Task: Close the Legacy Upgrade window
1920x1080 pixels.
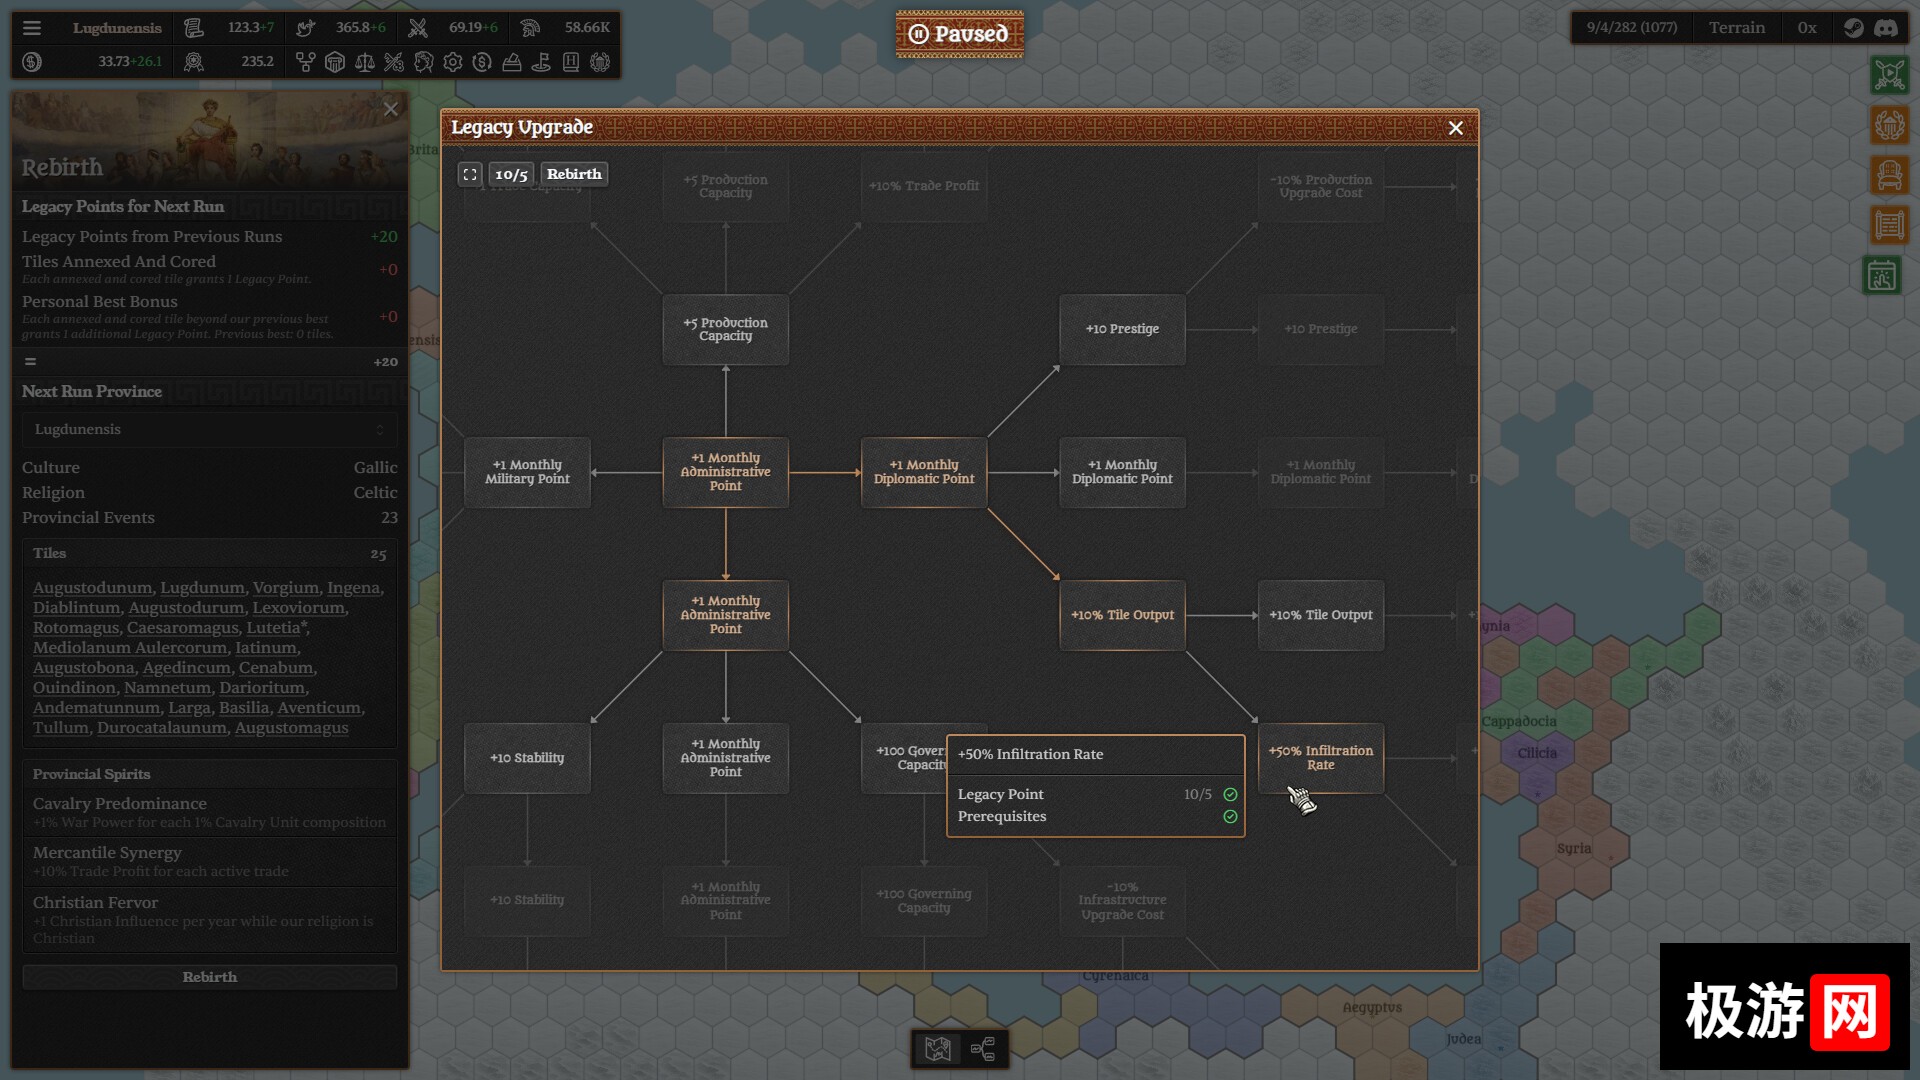Action: (x=1456, y=128)
